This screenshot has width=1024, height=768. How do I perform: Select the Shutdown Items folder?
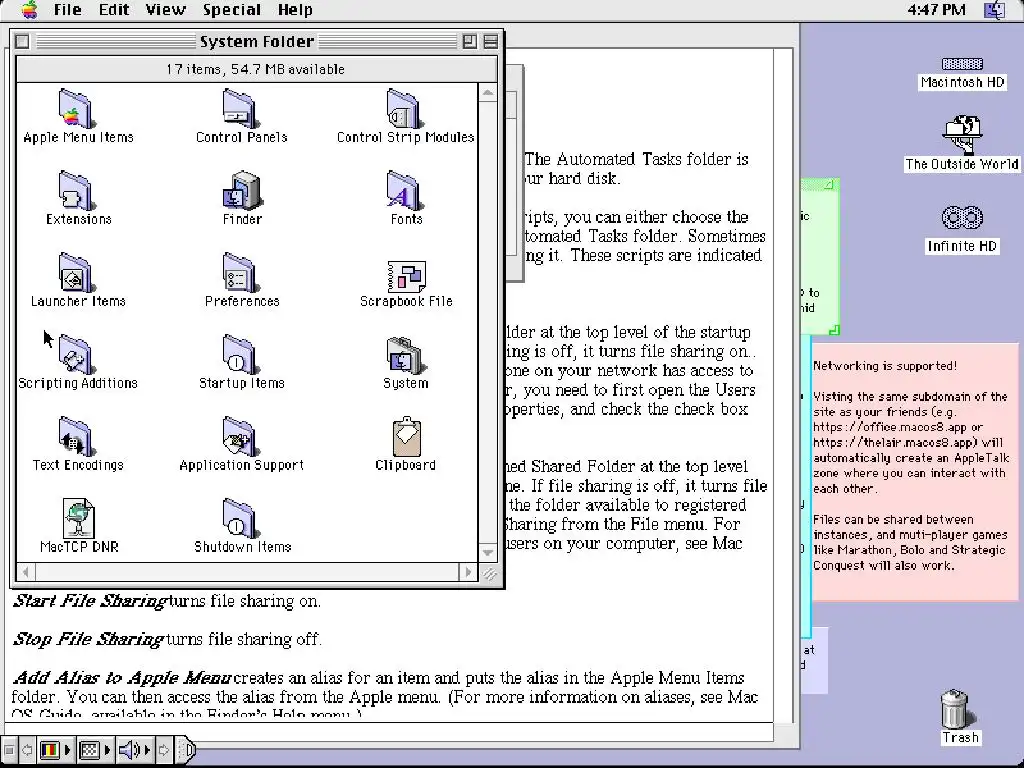240,519
